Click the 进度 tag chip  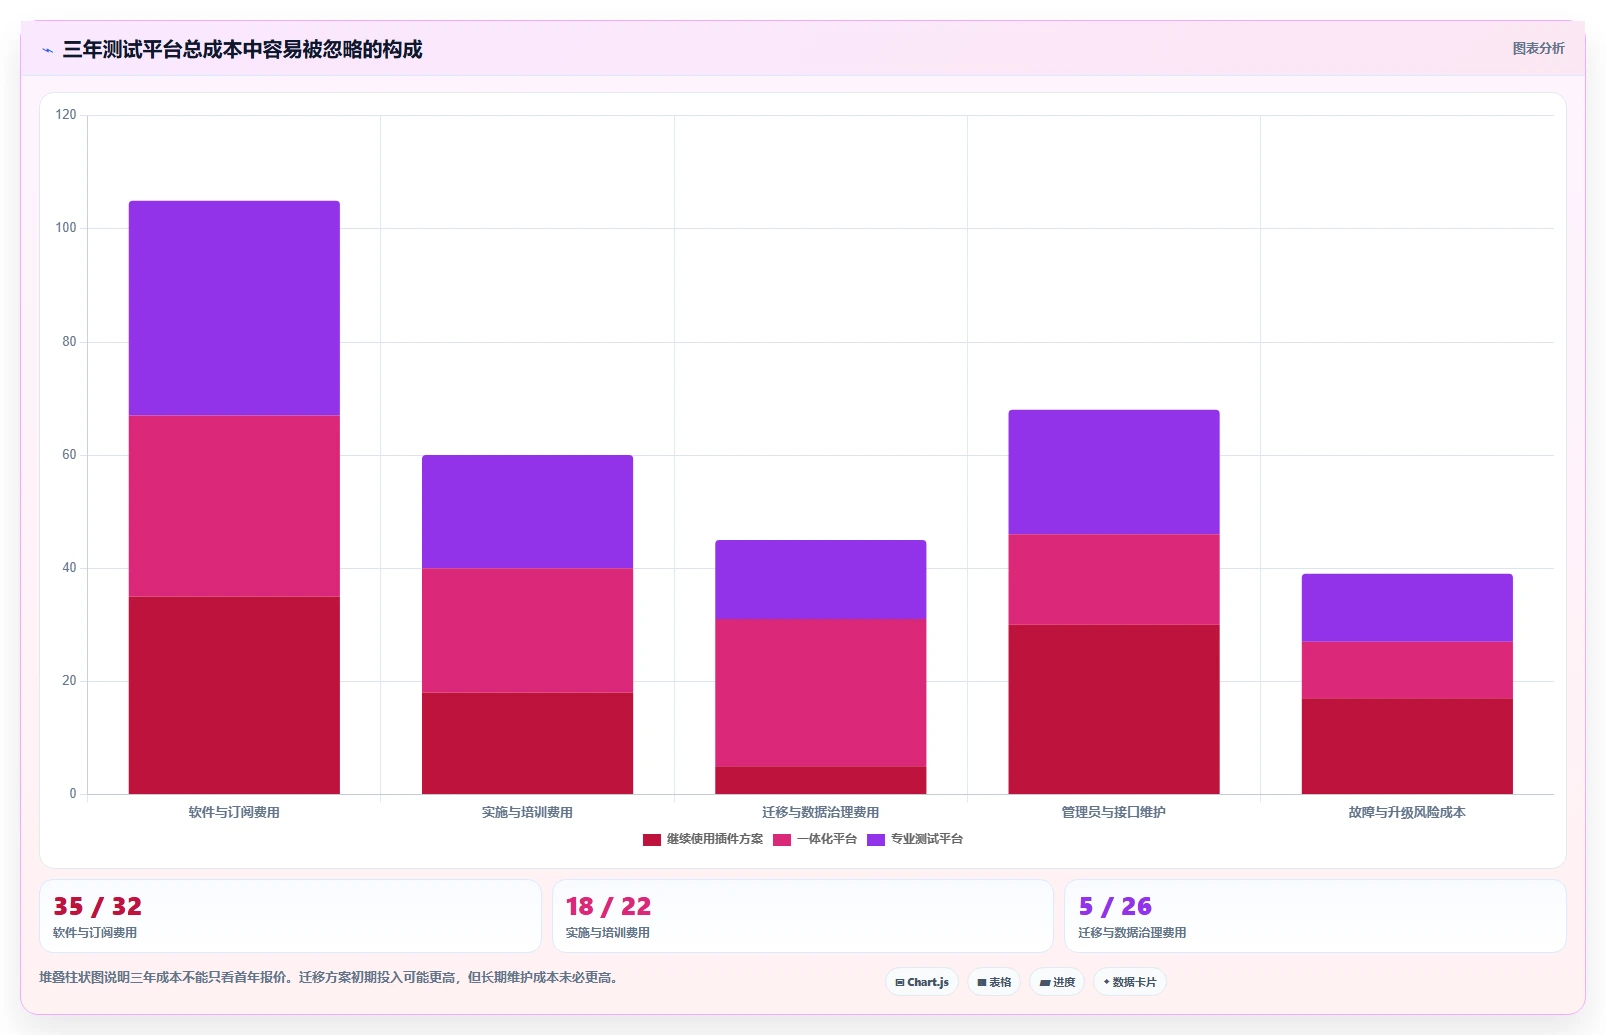pyautogui.click(x=1057, y=982)
